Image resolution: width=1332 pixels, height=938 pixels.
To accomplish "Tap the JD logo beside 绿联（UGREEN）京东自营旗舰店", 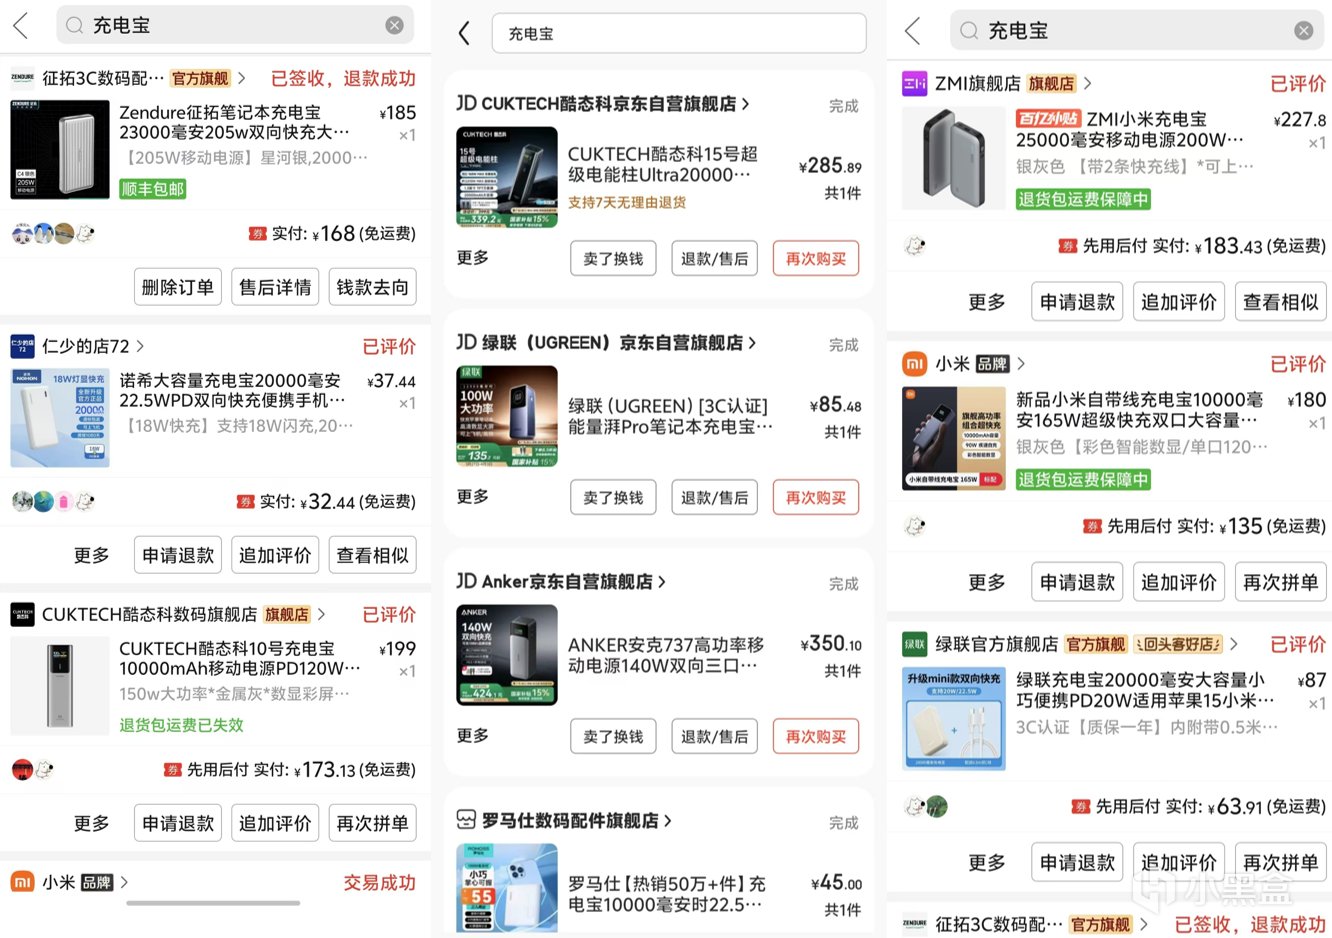I will point(466,342).
